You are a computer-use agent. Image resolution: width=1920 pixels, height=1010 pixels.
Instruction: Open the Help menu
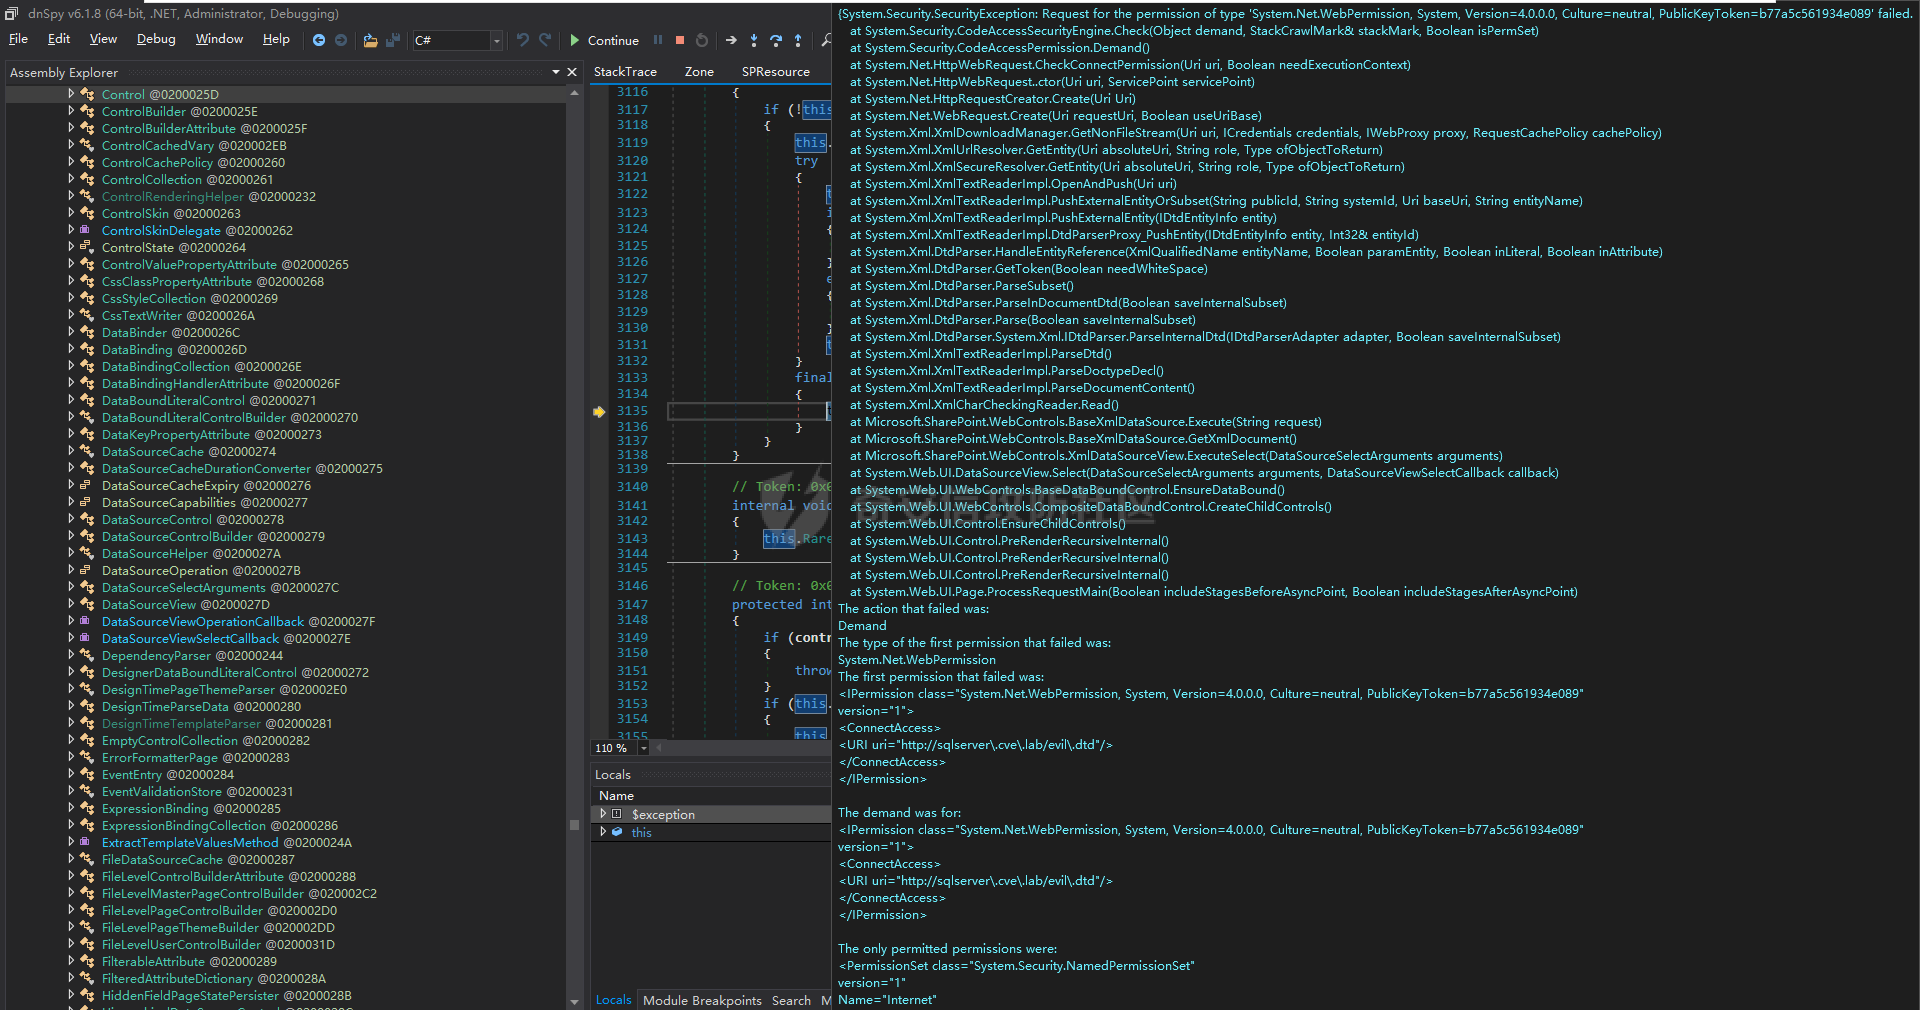click(x=276, y=39)
